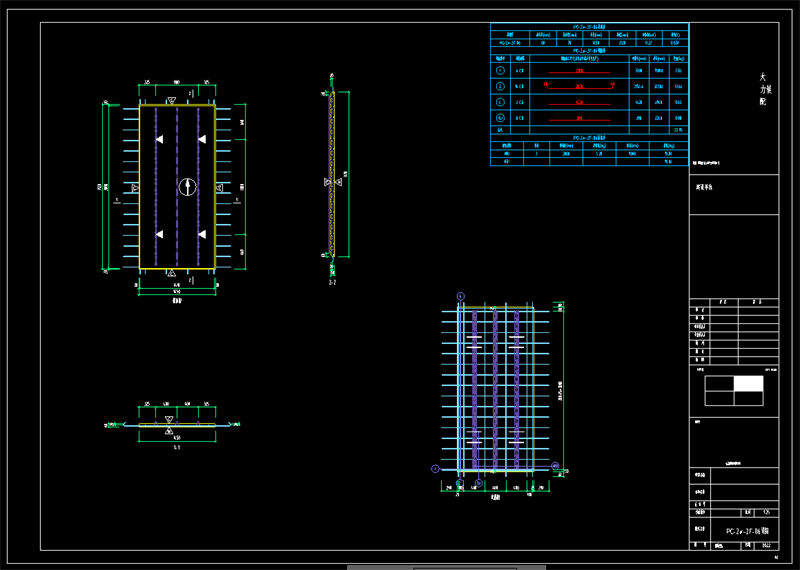Click the view title below the lower-right rebar plan
Image resolution: width=800 pixels, height=570 pixels.
tap(495, 497)
